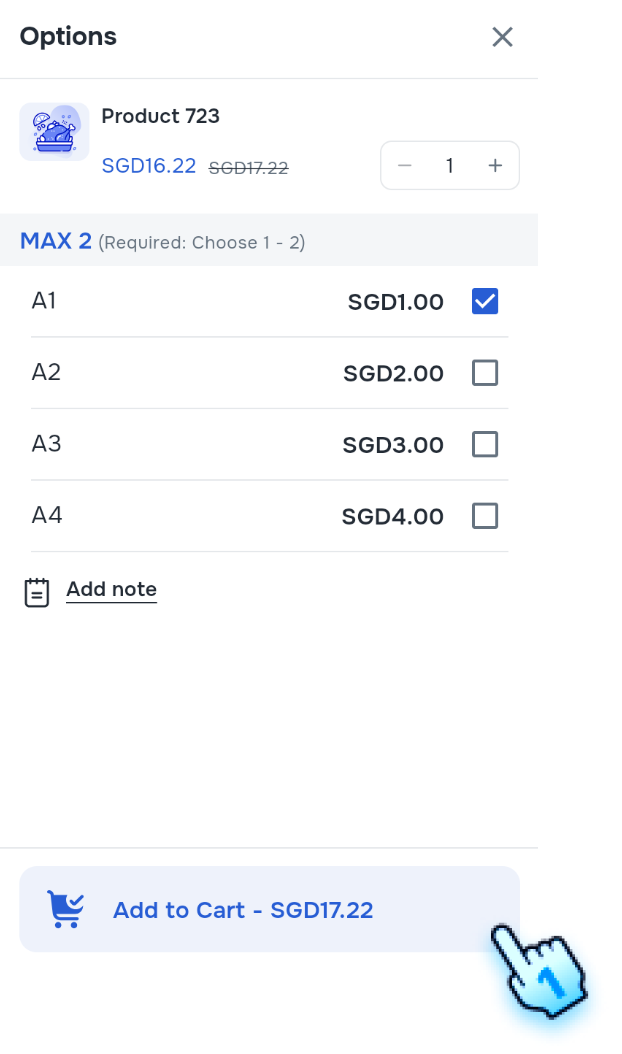
Task: Click Add to Cart button
Action: (269, 909)
